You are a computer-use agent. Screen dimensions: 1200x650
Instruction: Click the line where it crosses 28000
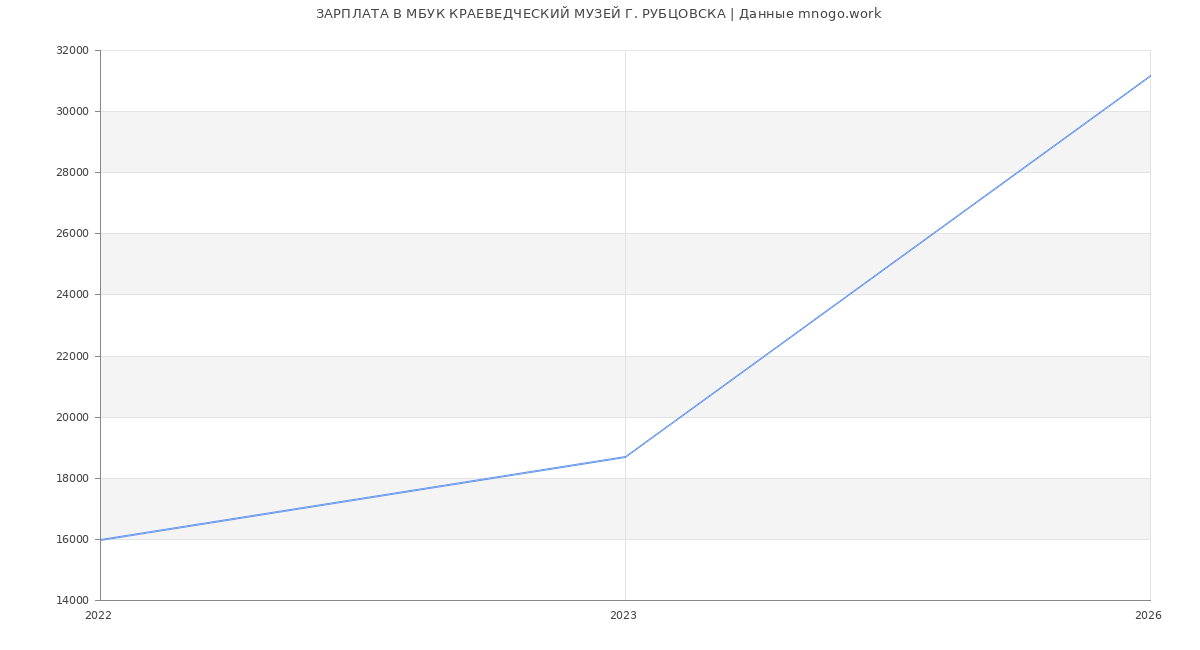[x=1017, y=172]
